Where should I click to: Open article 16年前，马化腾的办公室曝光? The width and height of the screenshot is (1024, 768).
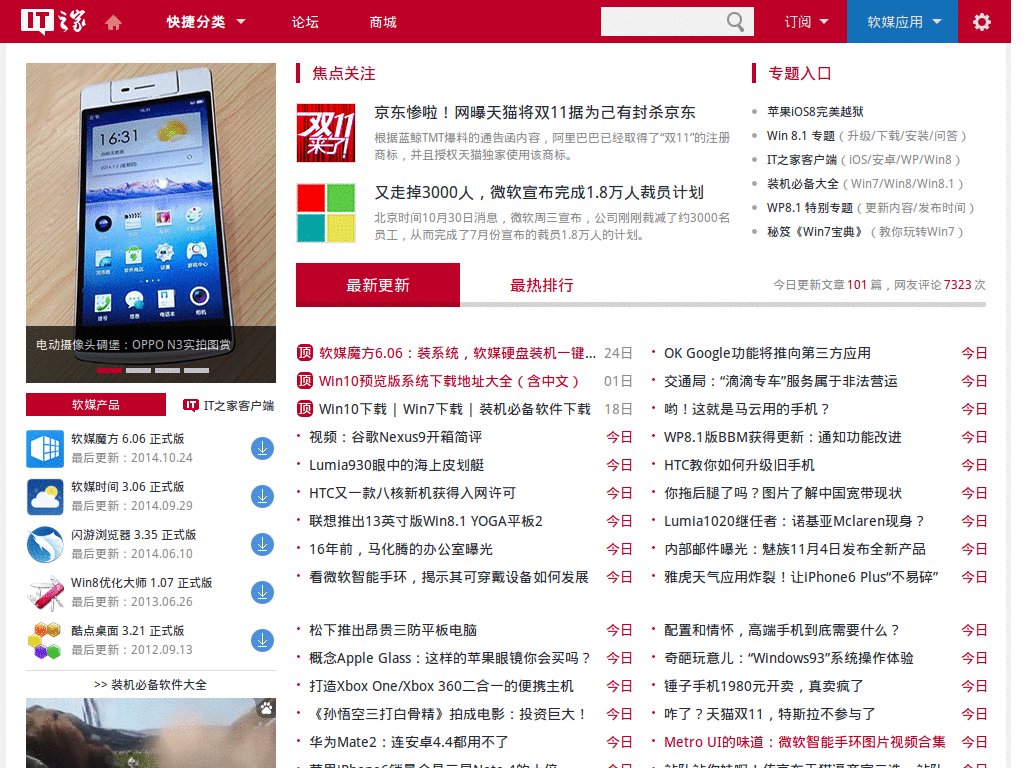[400, 549]
